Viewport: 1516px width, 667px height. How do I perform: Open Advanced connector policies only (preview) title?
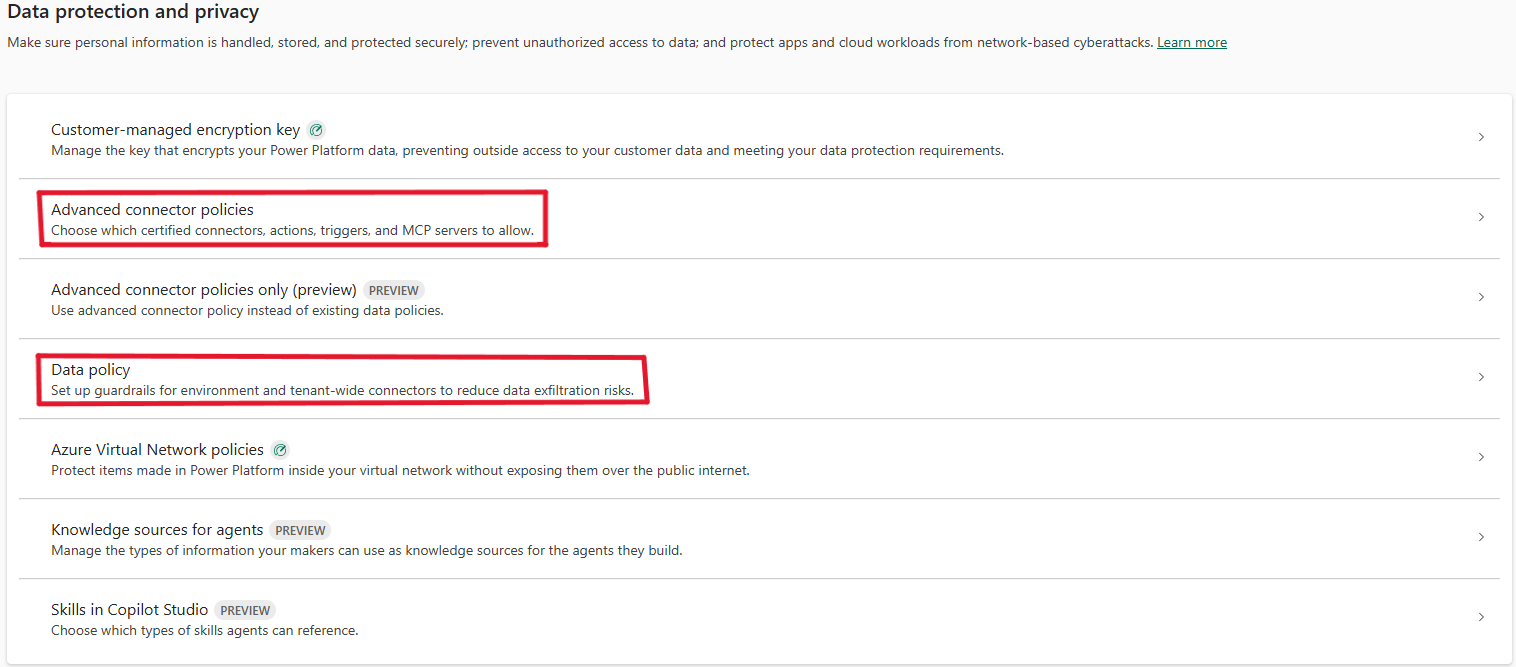pyautogui.click(x=204, y=290)
